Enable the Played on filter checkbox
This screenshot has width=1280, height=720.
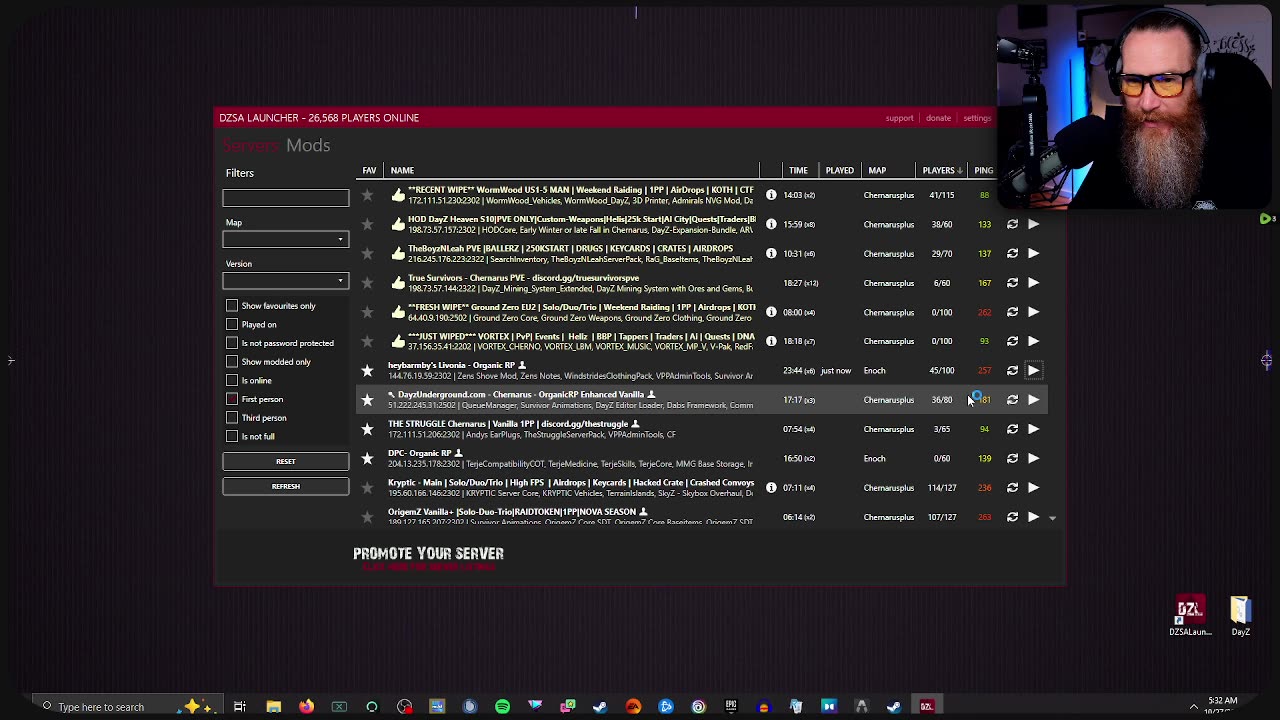click(232, 325)
